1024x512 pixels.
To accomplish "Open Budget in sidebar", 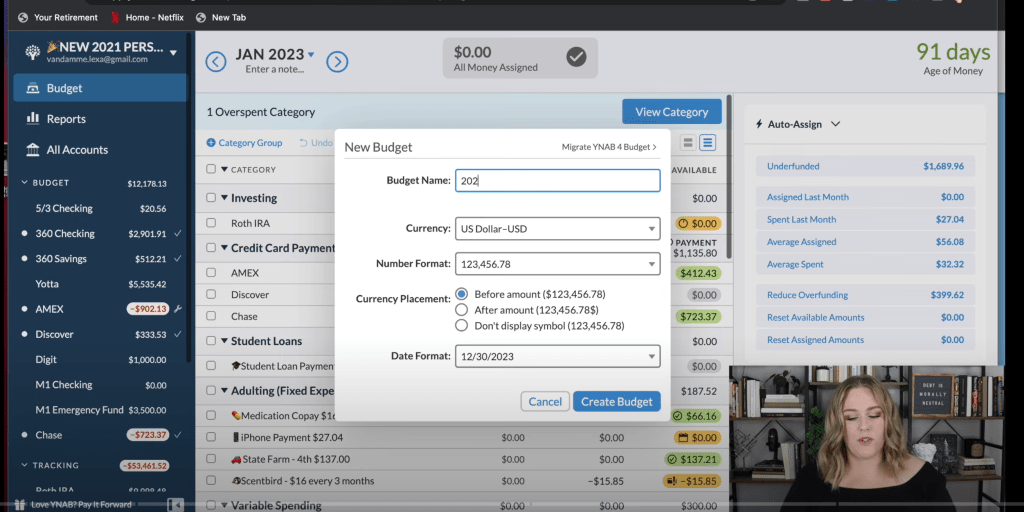I will click(99, 88).
